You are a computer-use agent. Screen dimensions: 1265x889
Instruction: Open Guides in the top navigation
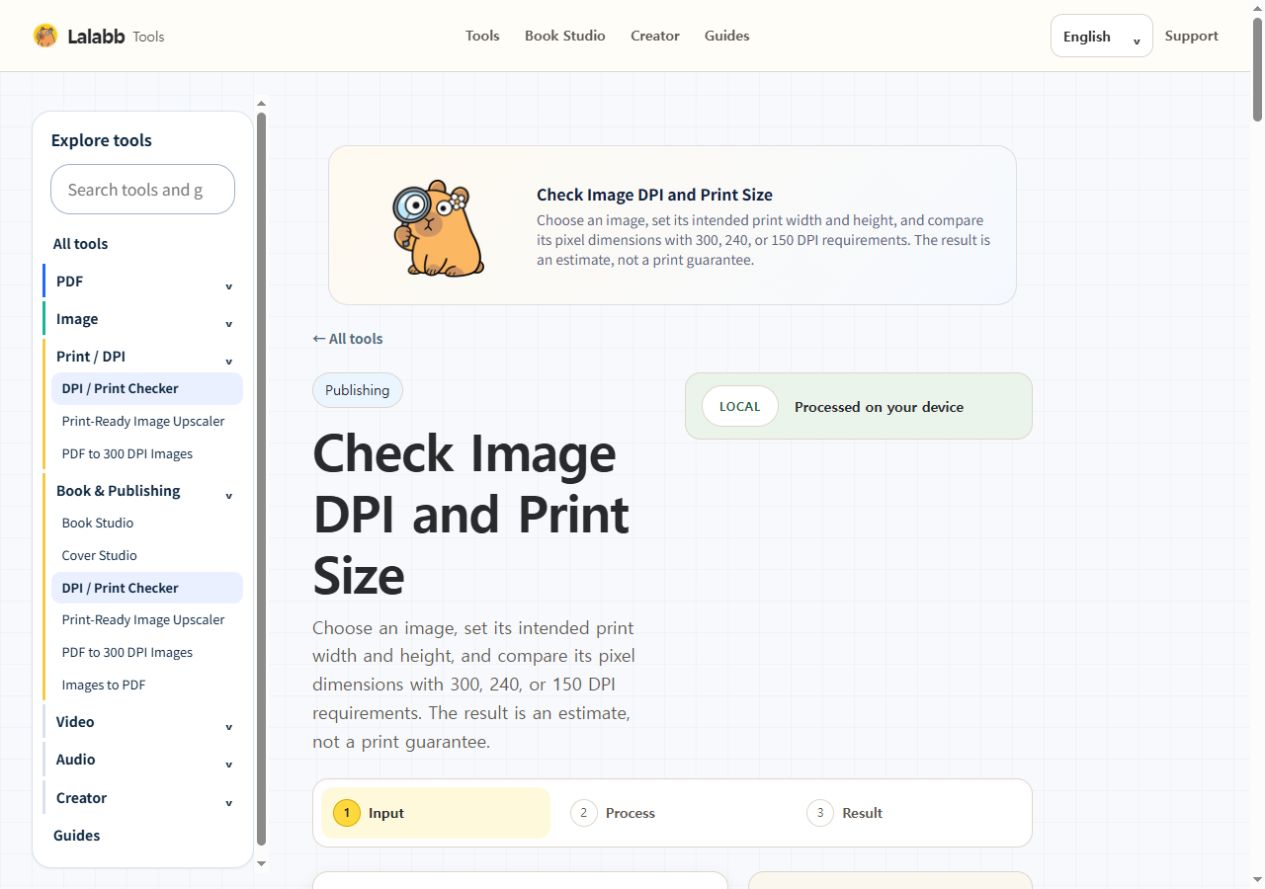(x=727, y=36)
